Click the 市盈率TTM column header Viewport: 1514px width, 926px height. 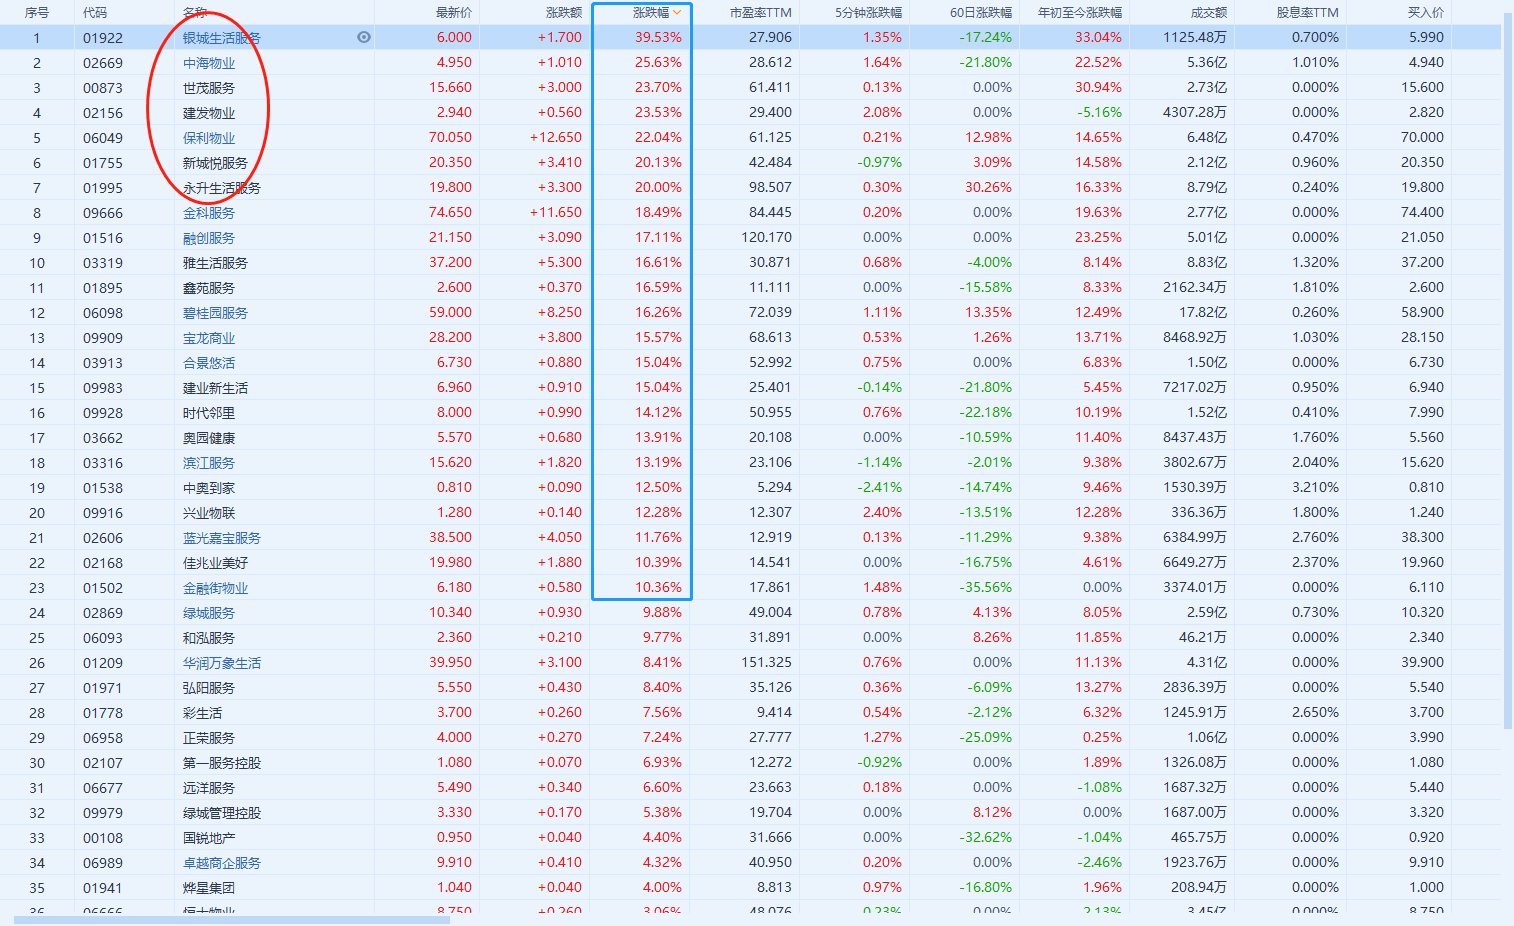[x=761, y=13]
